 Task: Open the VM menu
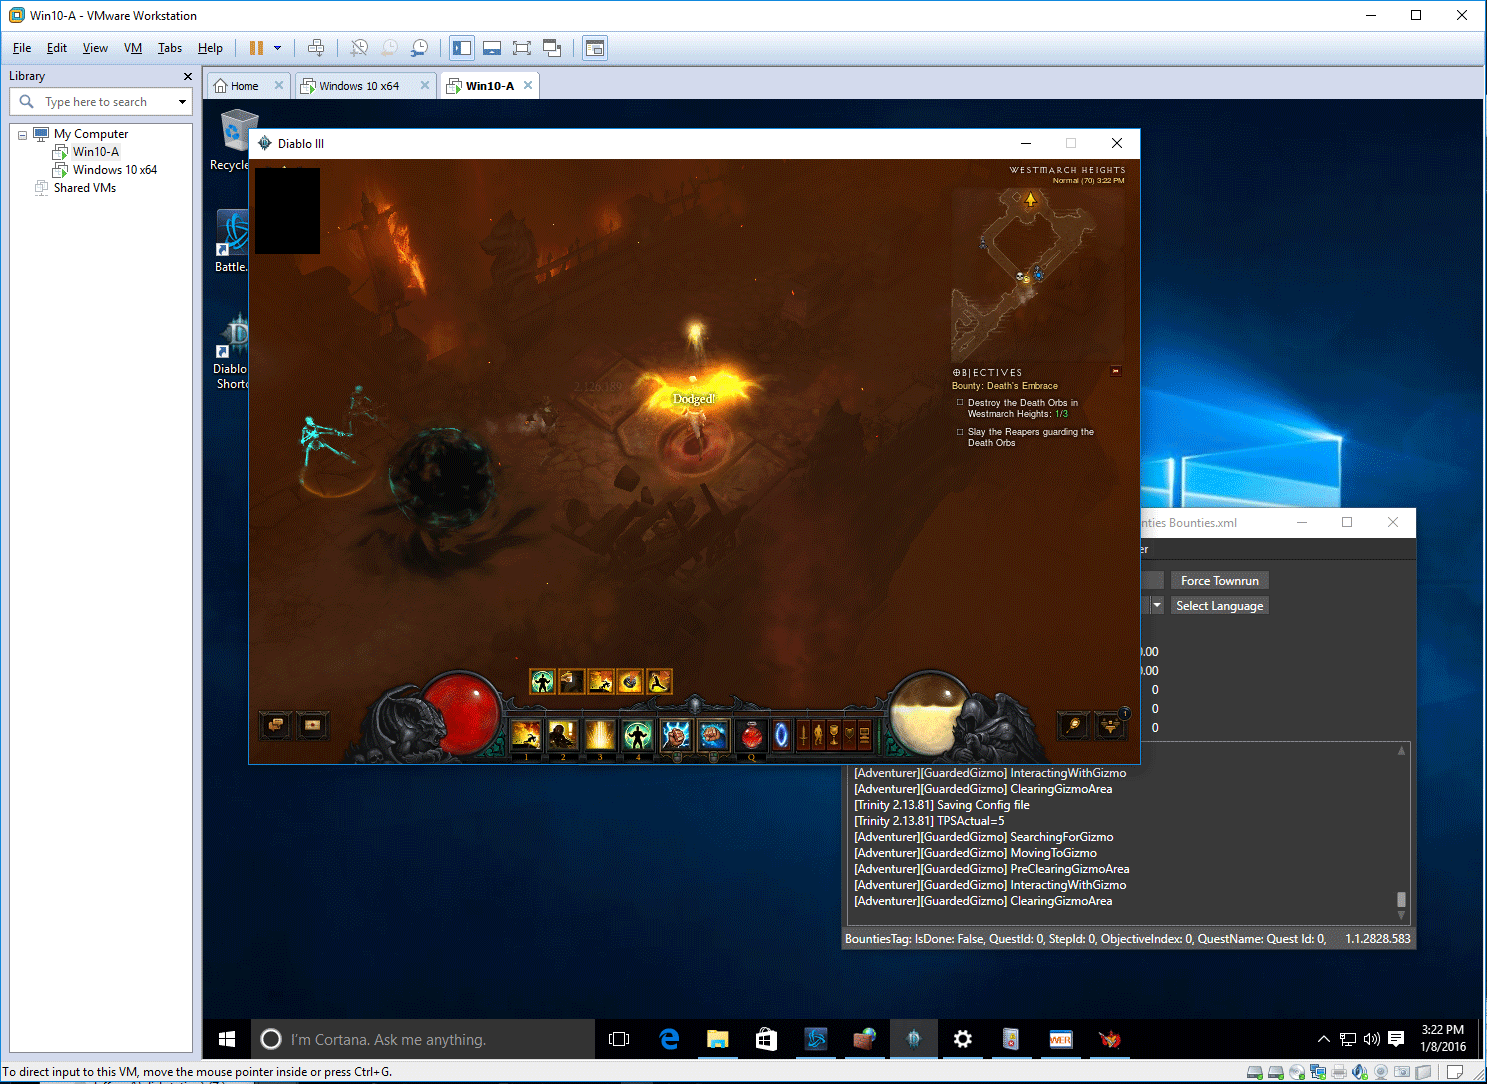click(x=133, y=48)
